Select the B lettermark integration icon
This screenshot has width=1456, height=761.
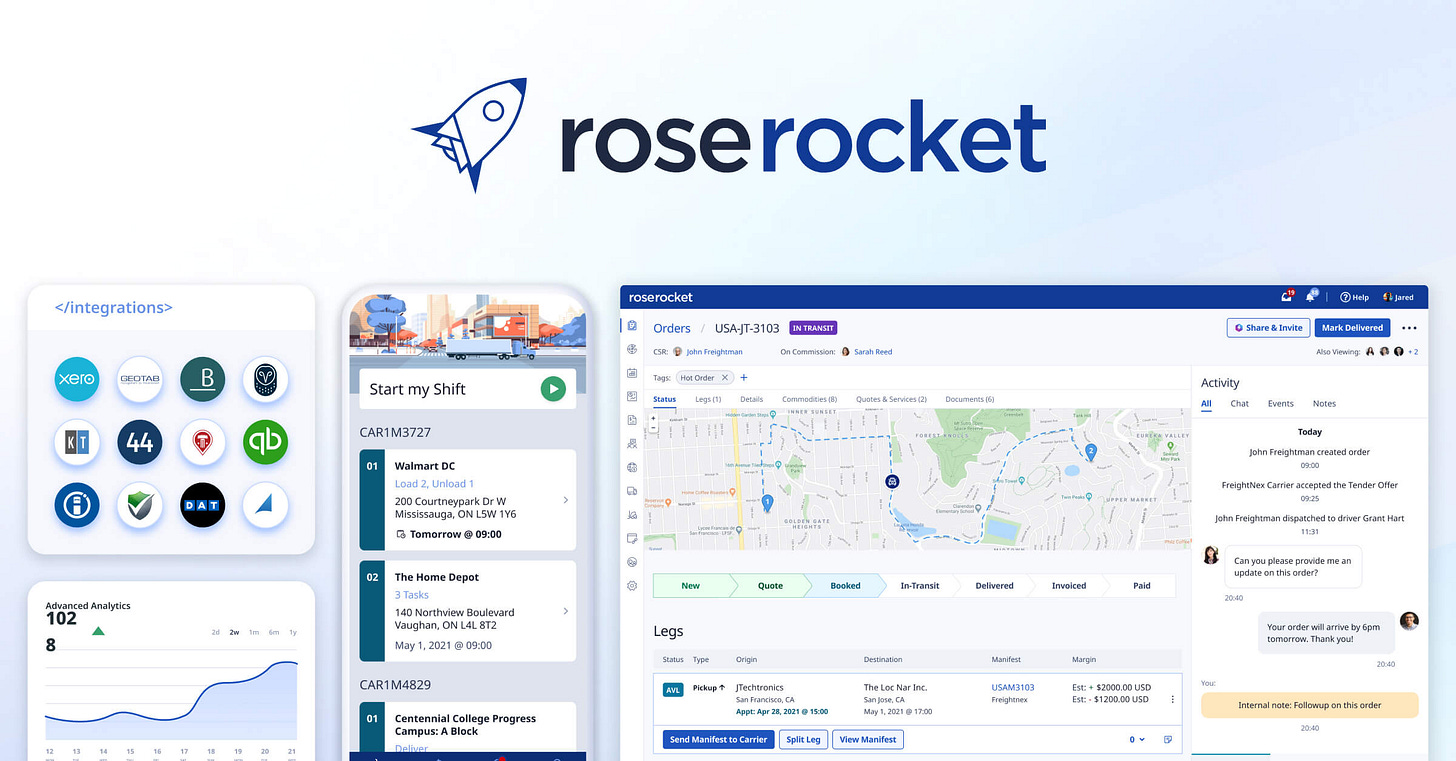tap(203, 380)
